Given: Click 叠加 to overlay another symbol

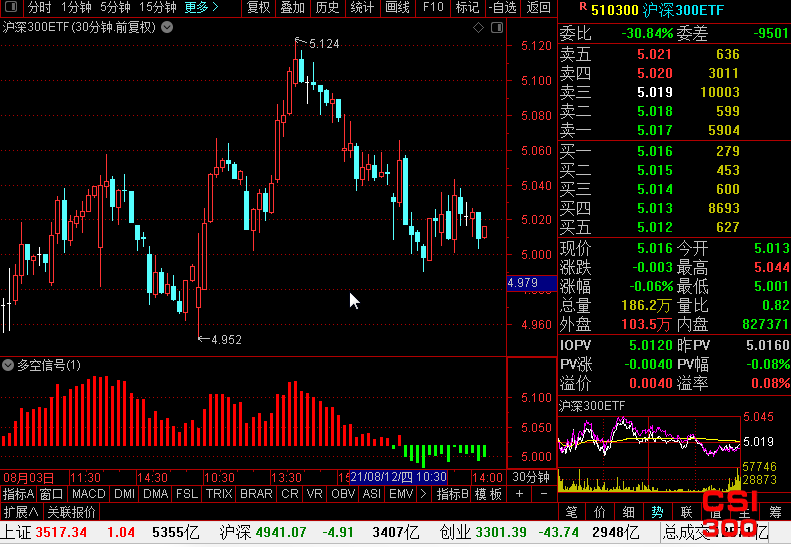Looking at the screenshot, I should (x=293, y=8).
